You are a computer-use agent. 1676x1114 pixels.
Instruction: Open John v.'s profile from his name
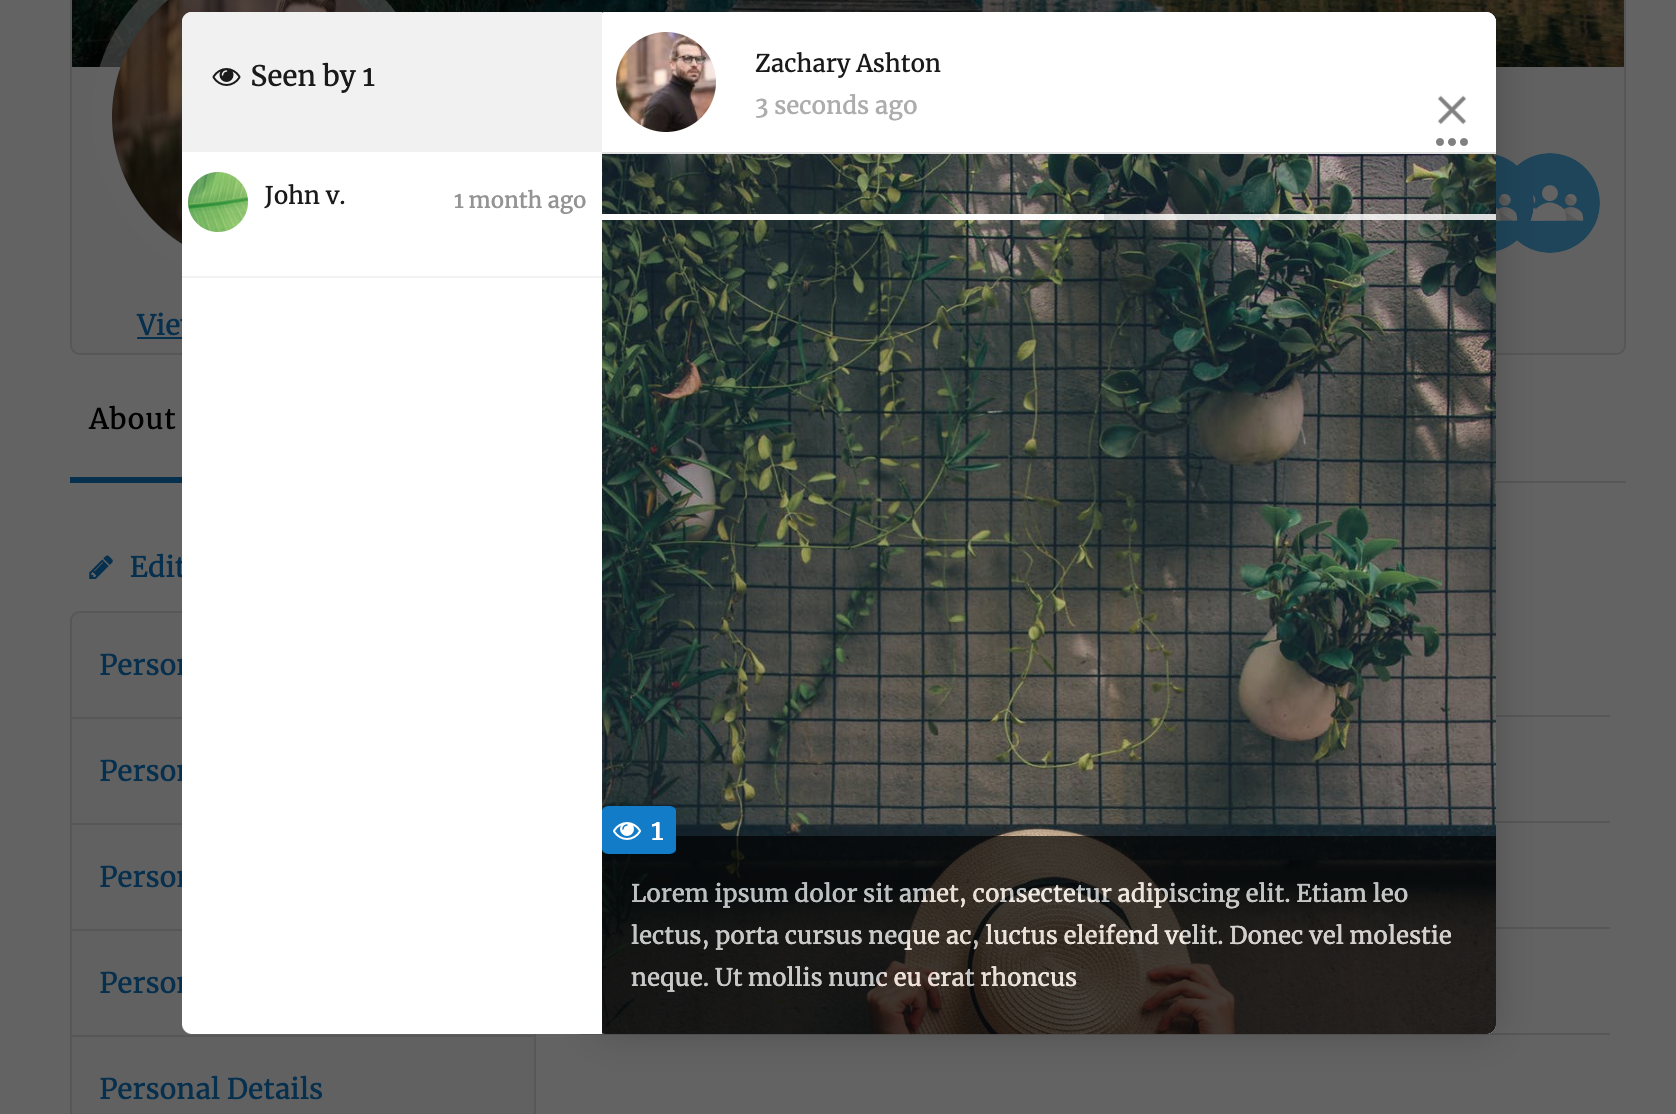click(304, 196)
